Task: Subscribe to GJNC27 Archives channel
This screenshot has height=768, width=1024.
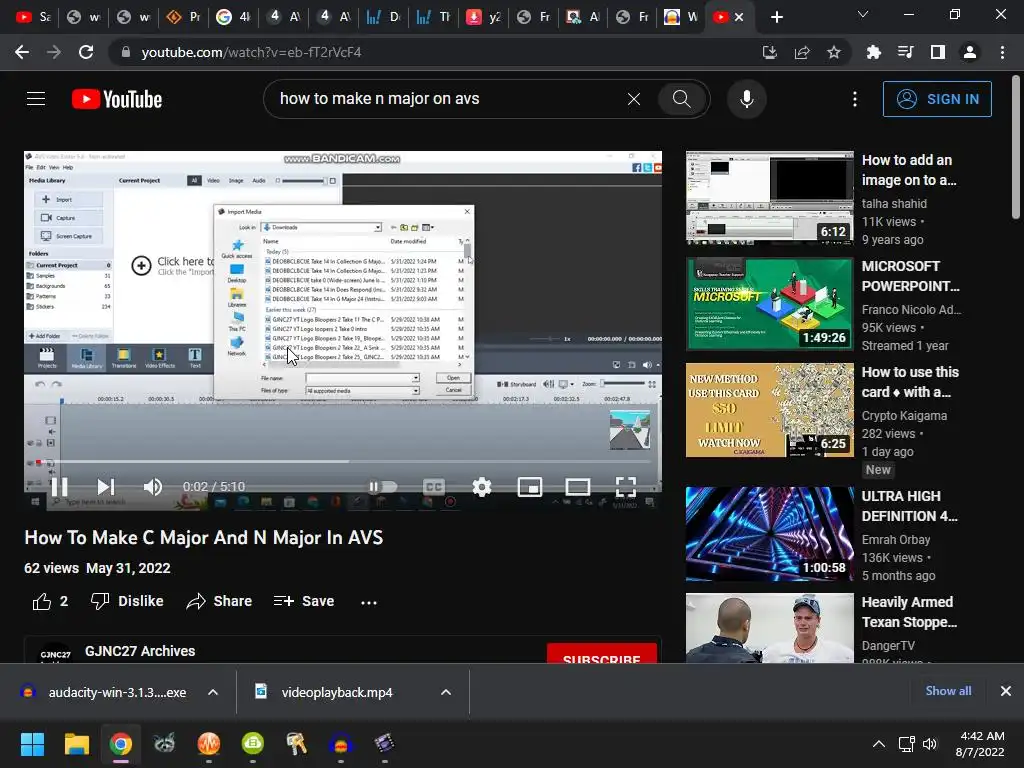Action: (601, 654)
